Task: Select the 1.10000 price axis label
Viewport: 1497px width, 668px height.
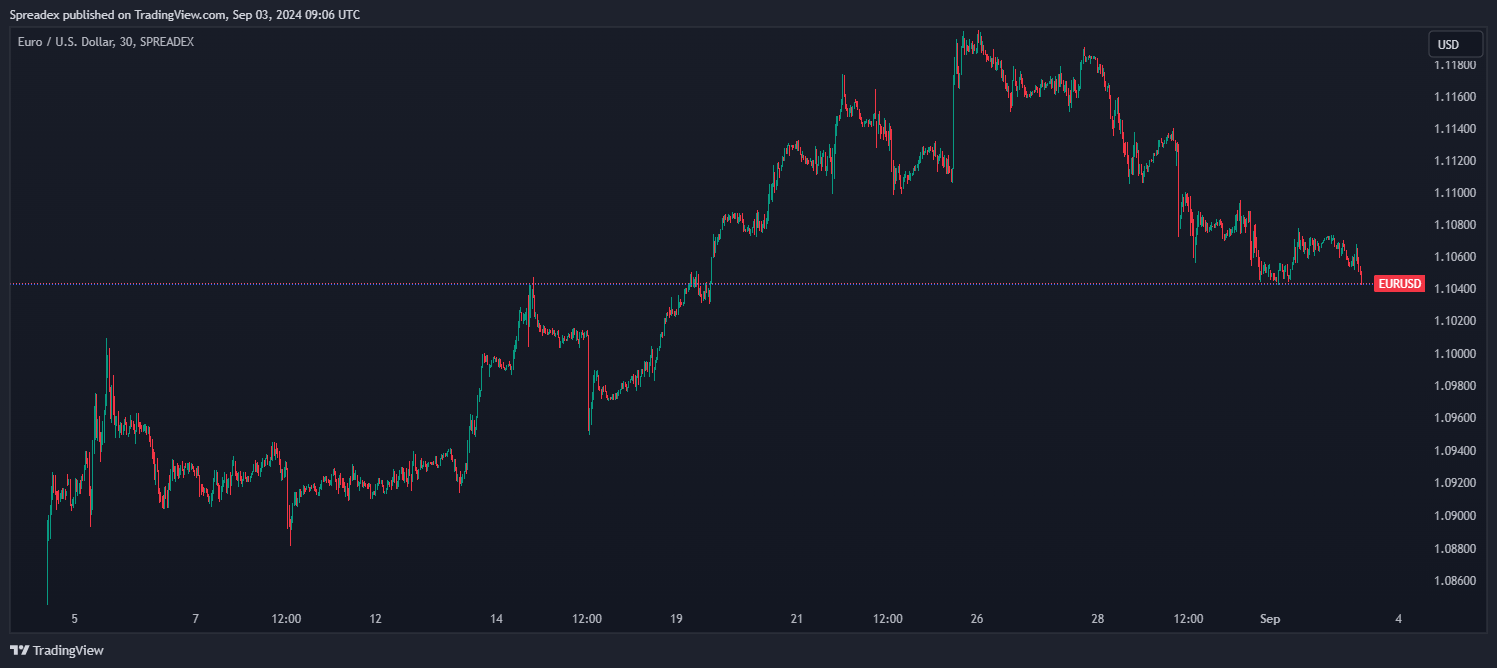Action: [1456, 353]
